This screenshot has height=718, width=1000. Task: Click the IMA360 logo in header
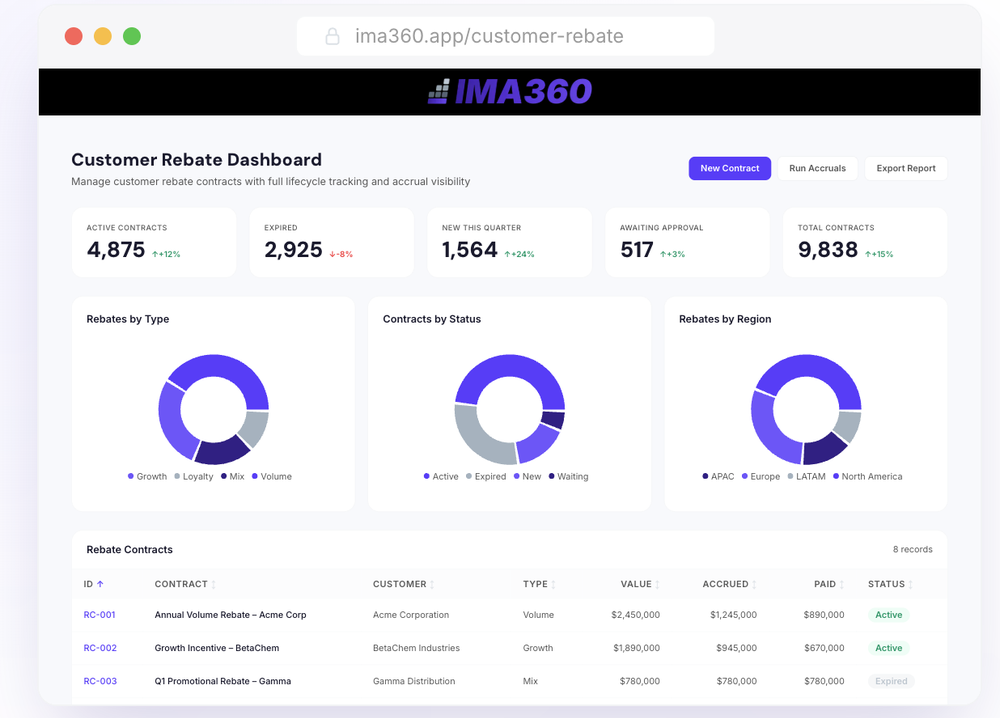point(510,91)
